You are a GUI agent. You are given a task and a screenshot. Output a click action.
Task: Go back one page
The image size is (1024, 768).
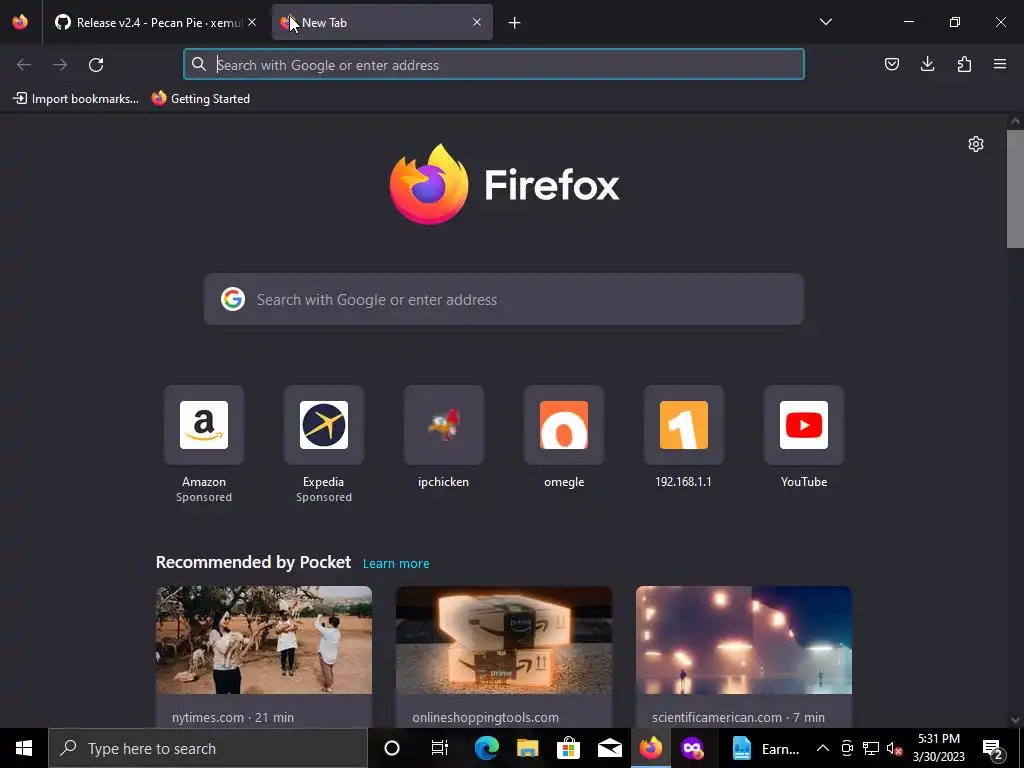(x=24, y=65)
